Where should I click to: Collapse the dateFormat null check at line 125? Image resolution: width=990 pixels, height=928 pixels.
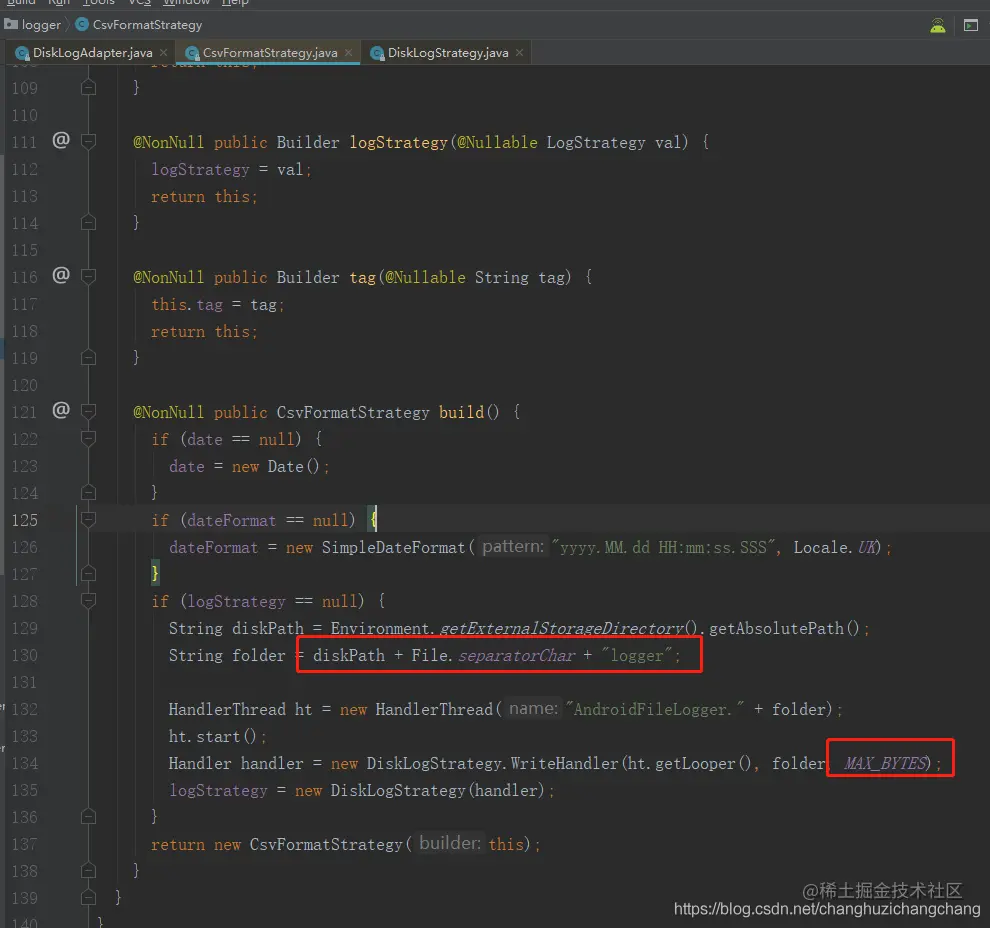[88, 520]
